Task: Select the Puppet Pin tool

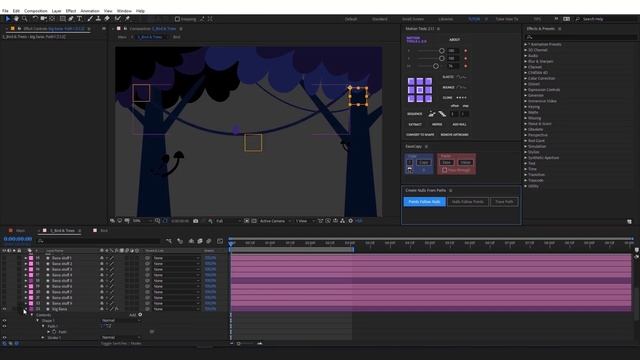Action: click(x=127, y=19)
